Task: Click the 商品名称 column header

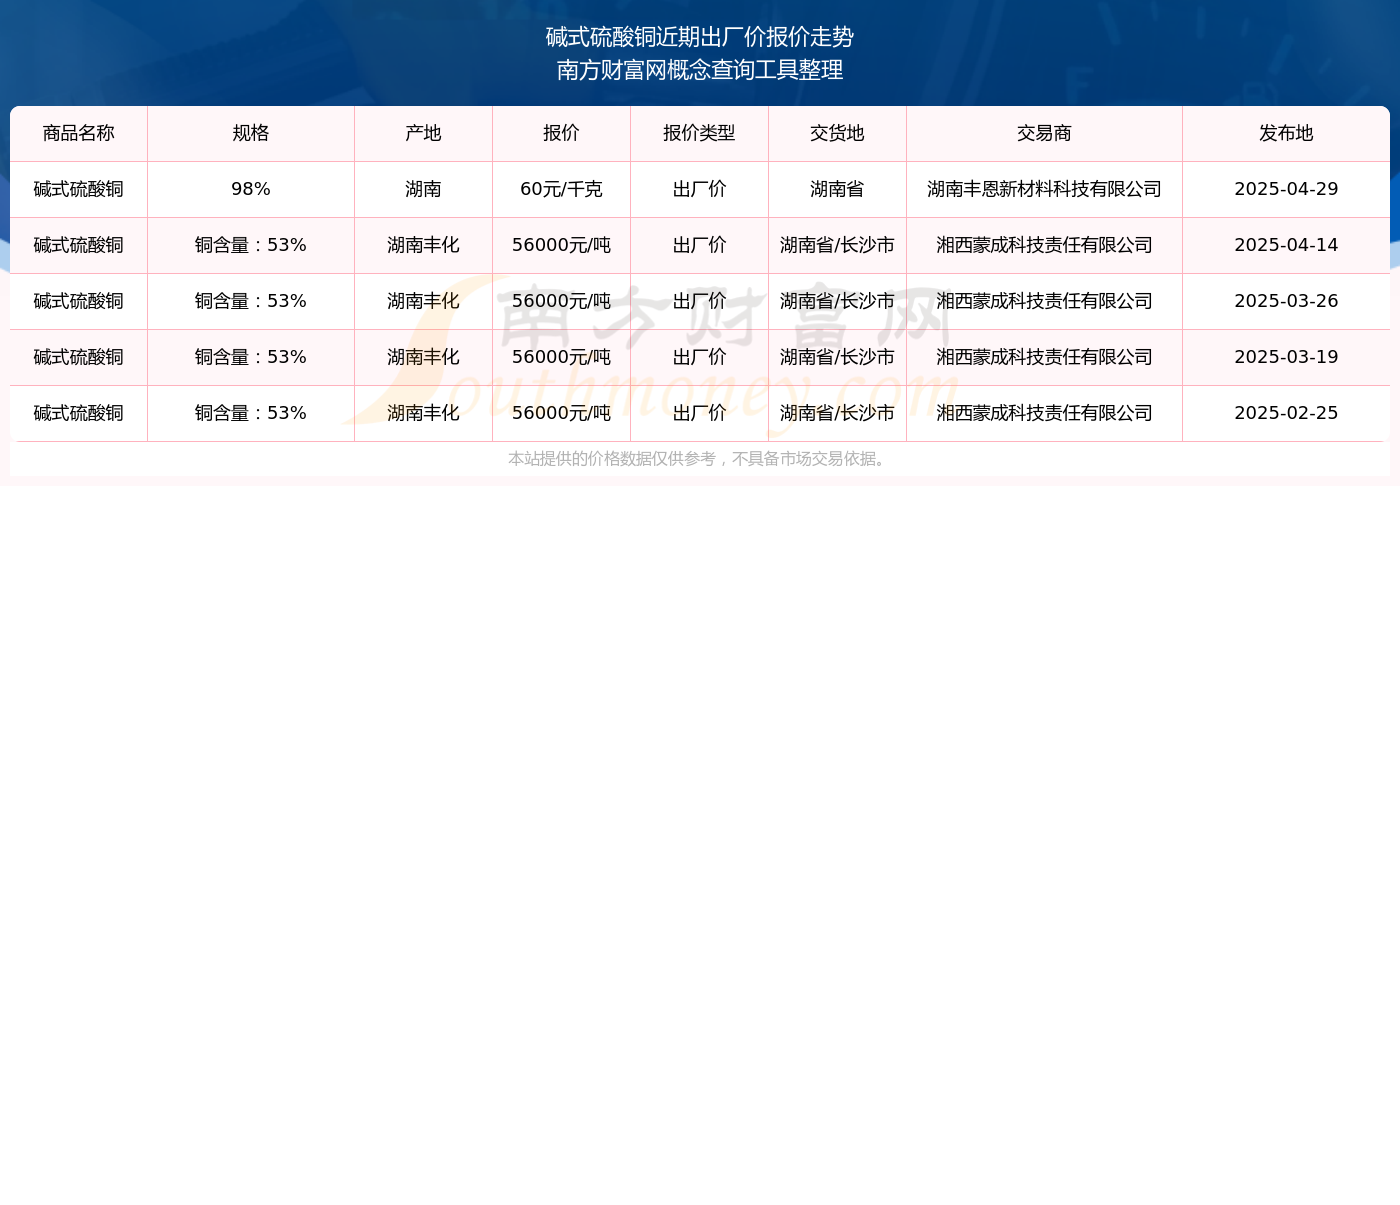Action: click(79, 133)
